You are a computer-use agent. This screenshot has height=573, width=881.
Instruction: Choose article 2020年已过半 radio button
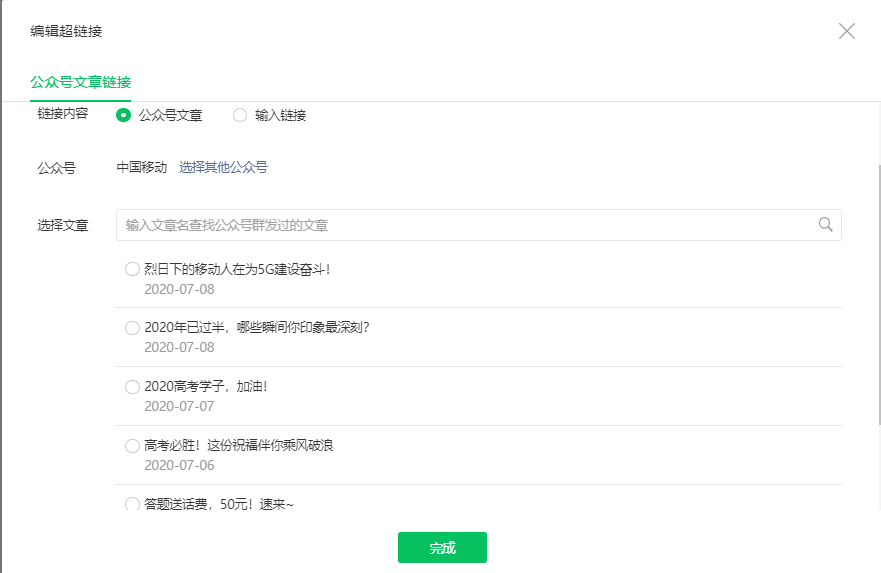coord(132,328)
